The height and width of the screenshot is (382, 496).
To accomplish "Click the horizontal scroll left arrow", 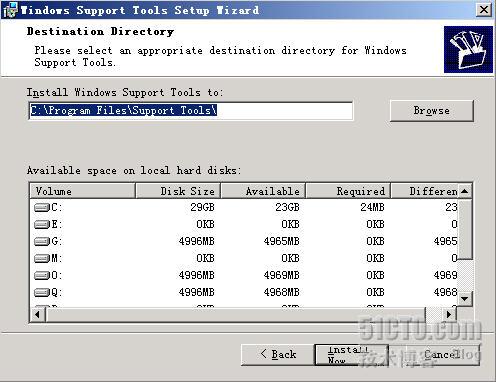I will [38, 314].
